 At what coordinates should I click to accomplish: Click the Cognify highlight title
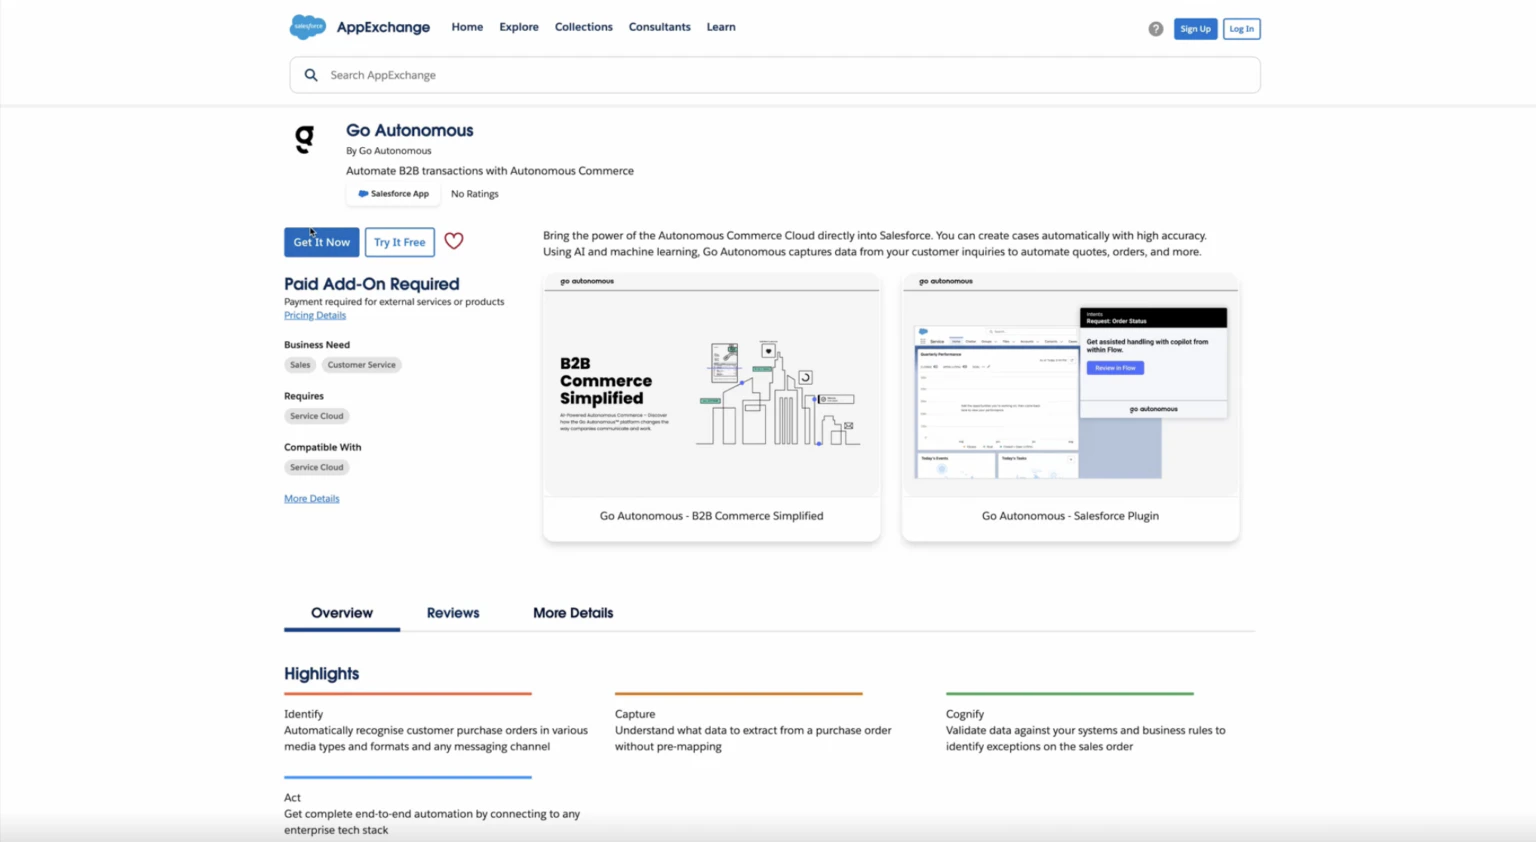coord(965,714)
